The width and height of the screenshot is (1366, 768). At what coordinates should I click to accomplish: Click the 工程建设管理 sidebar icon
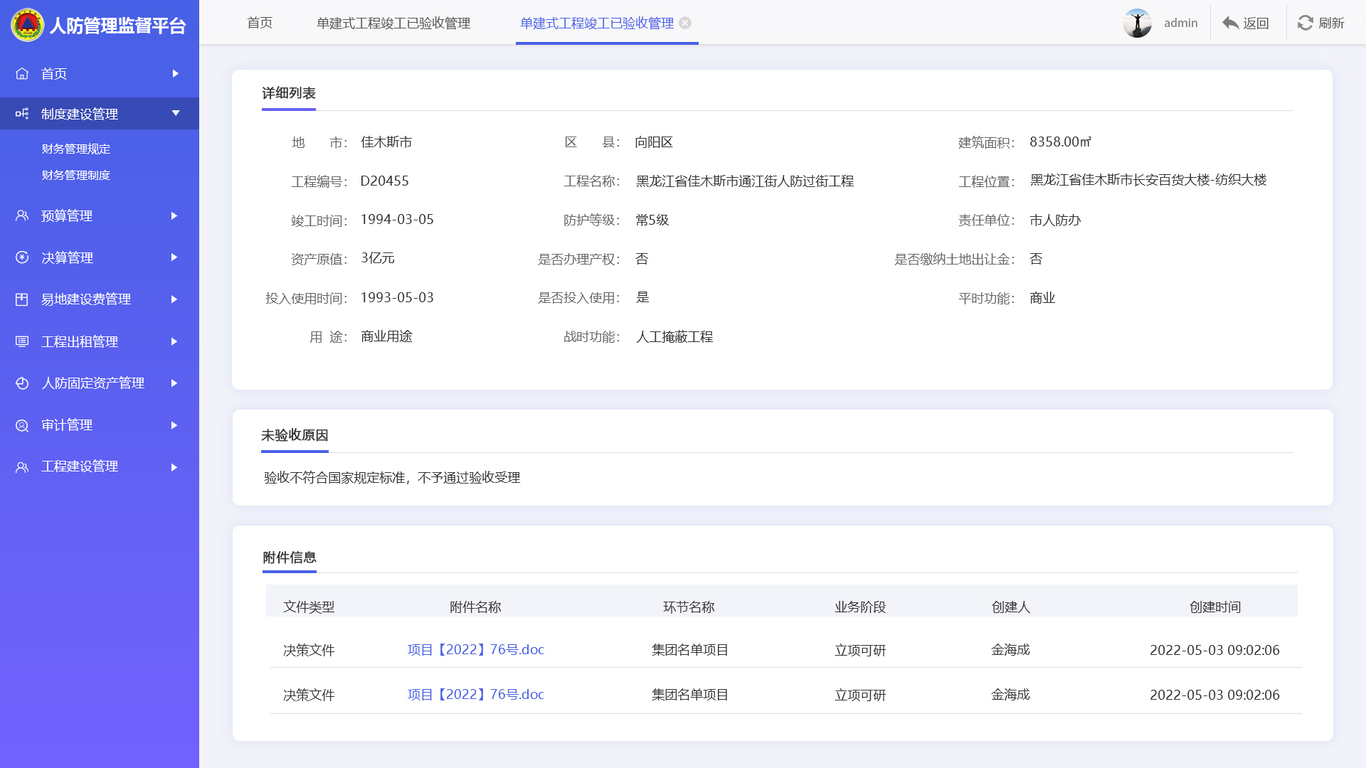[22, 467]
